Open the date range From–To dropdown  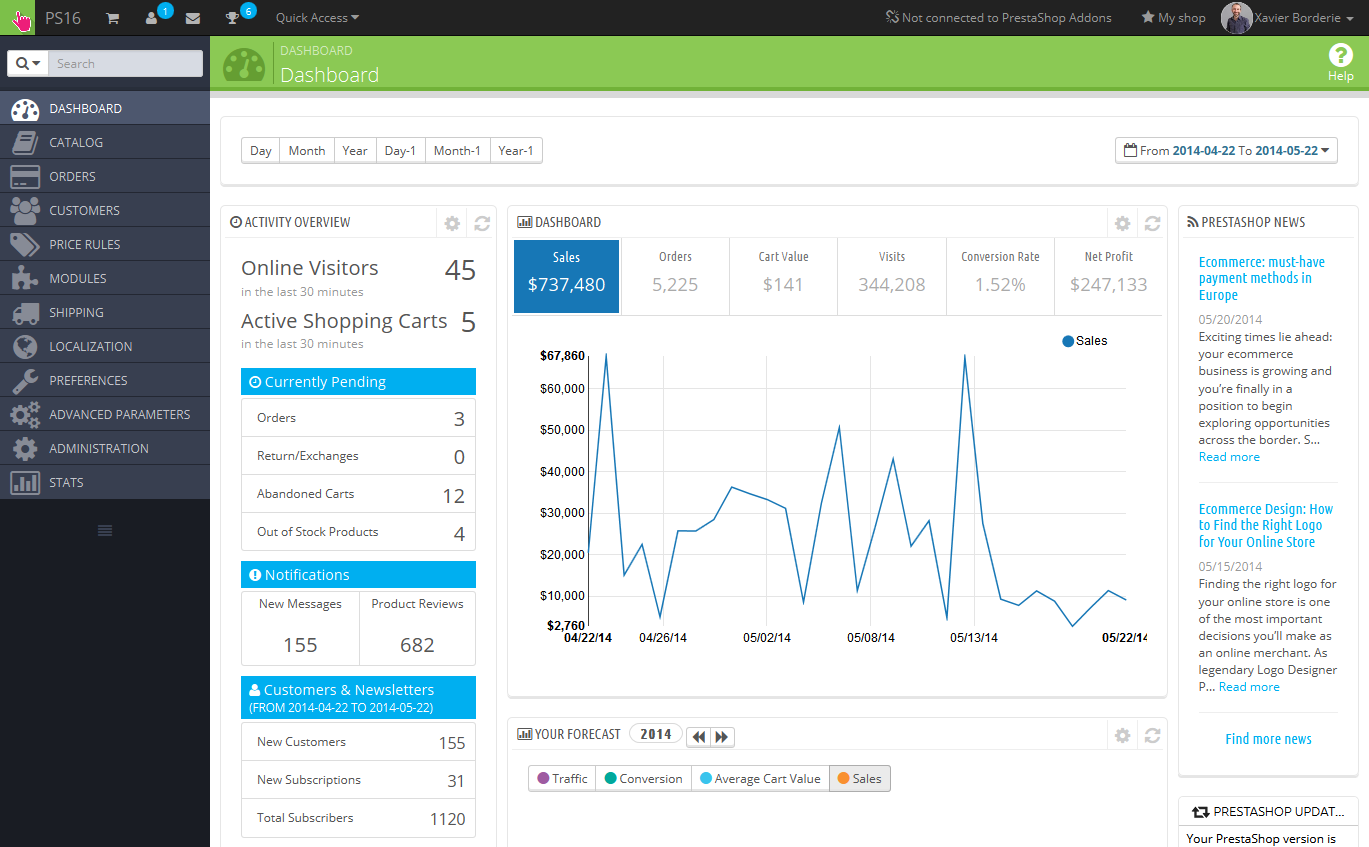[x=1226, y=150]
